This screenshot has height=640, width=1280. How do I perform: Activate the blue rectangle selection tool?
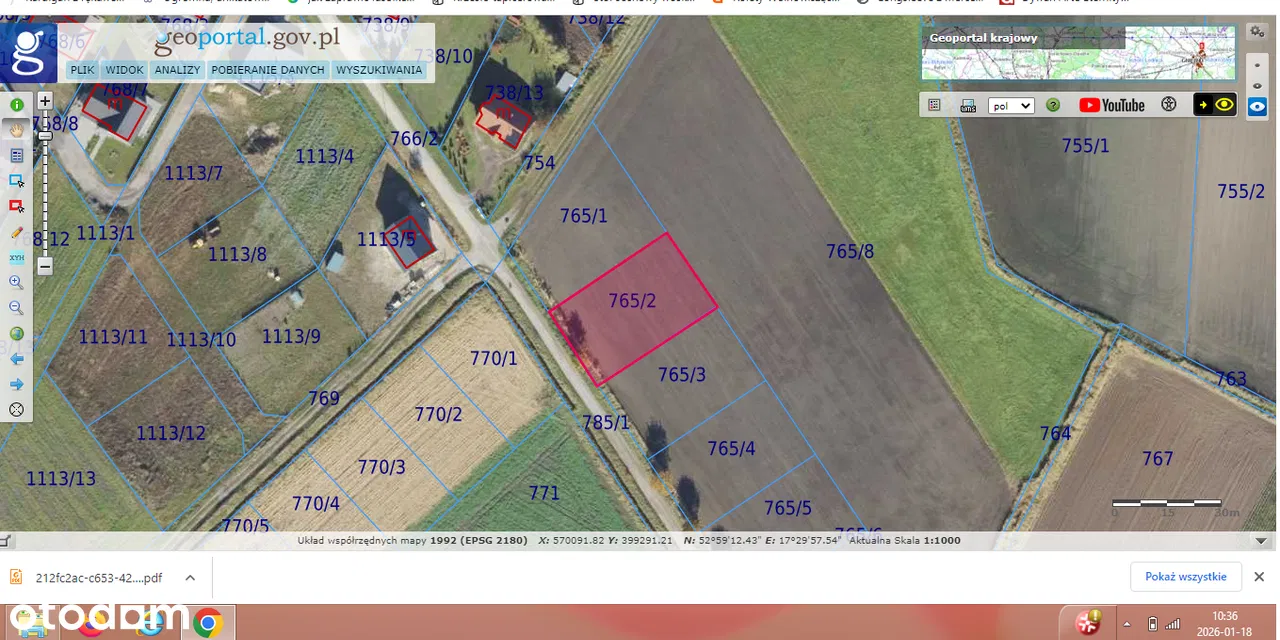click(17, 181)
